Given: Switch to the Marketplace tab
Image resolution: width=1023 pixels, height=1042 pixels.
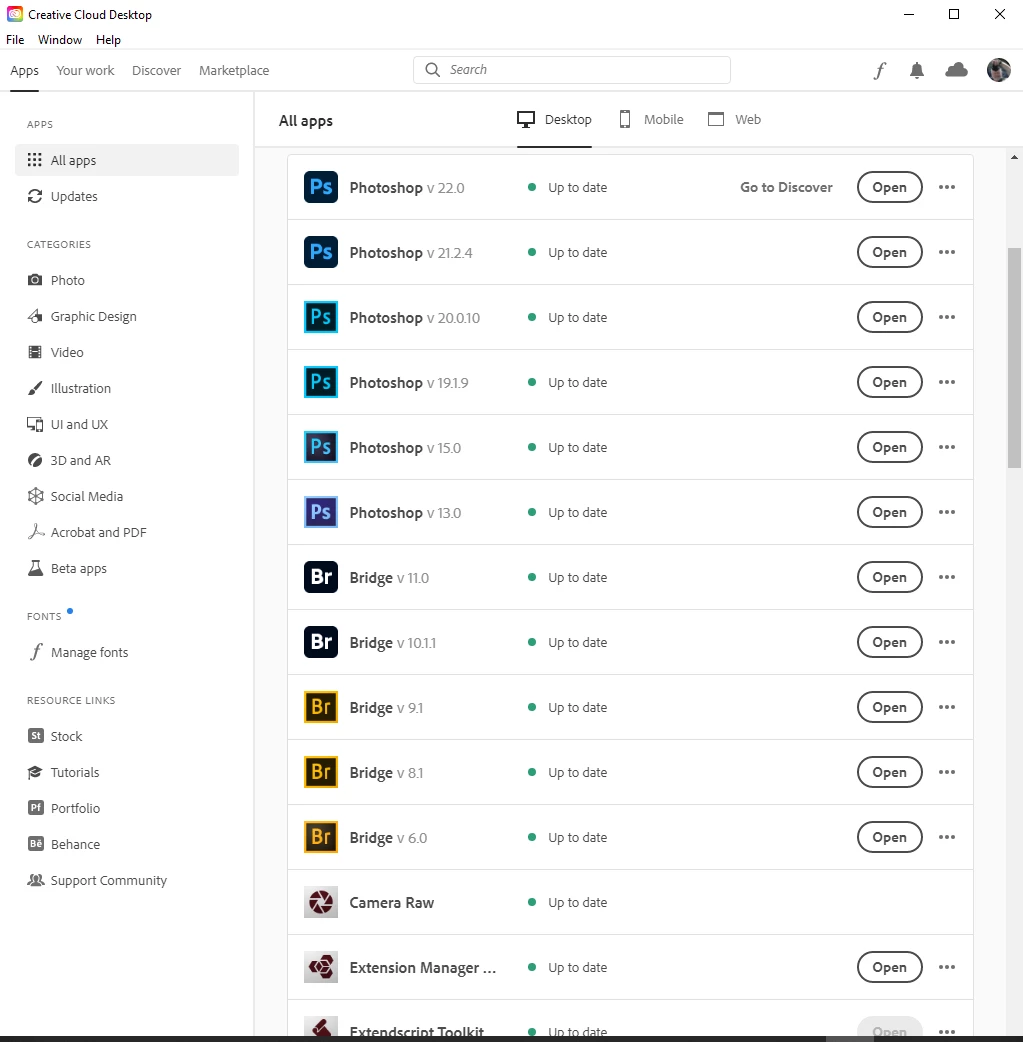Looking at the screenshot, I should (234, 70).
